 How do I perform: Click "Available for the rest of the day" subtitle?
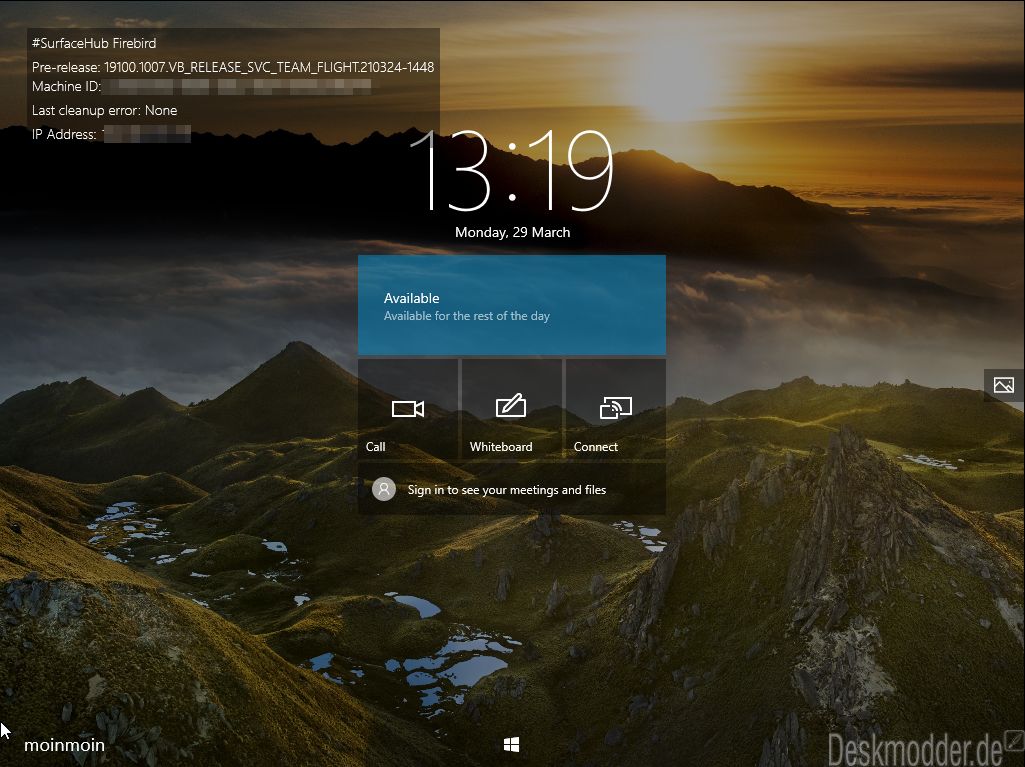(467, 316)
